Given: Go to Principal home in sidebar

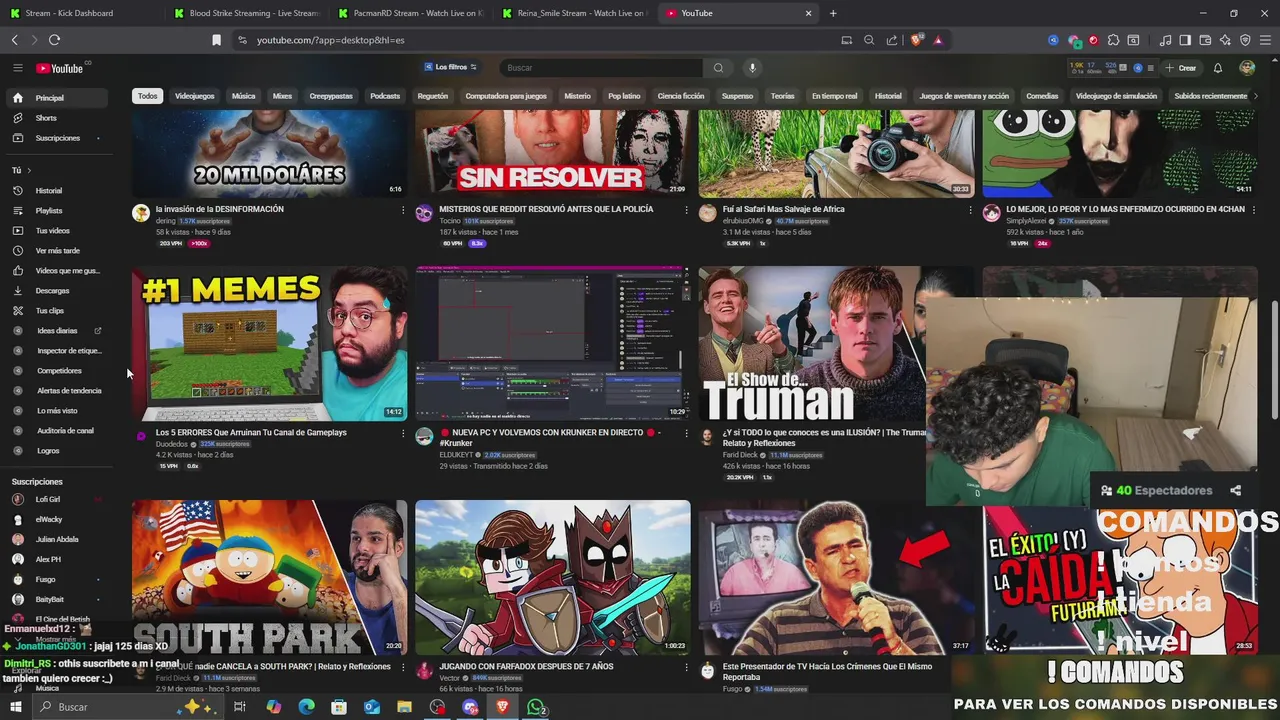Looking at the screenshot, I should (58, 98).
